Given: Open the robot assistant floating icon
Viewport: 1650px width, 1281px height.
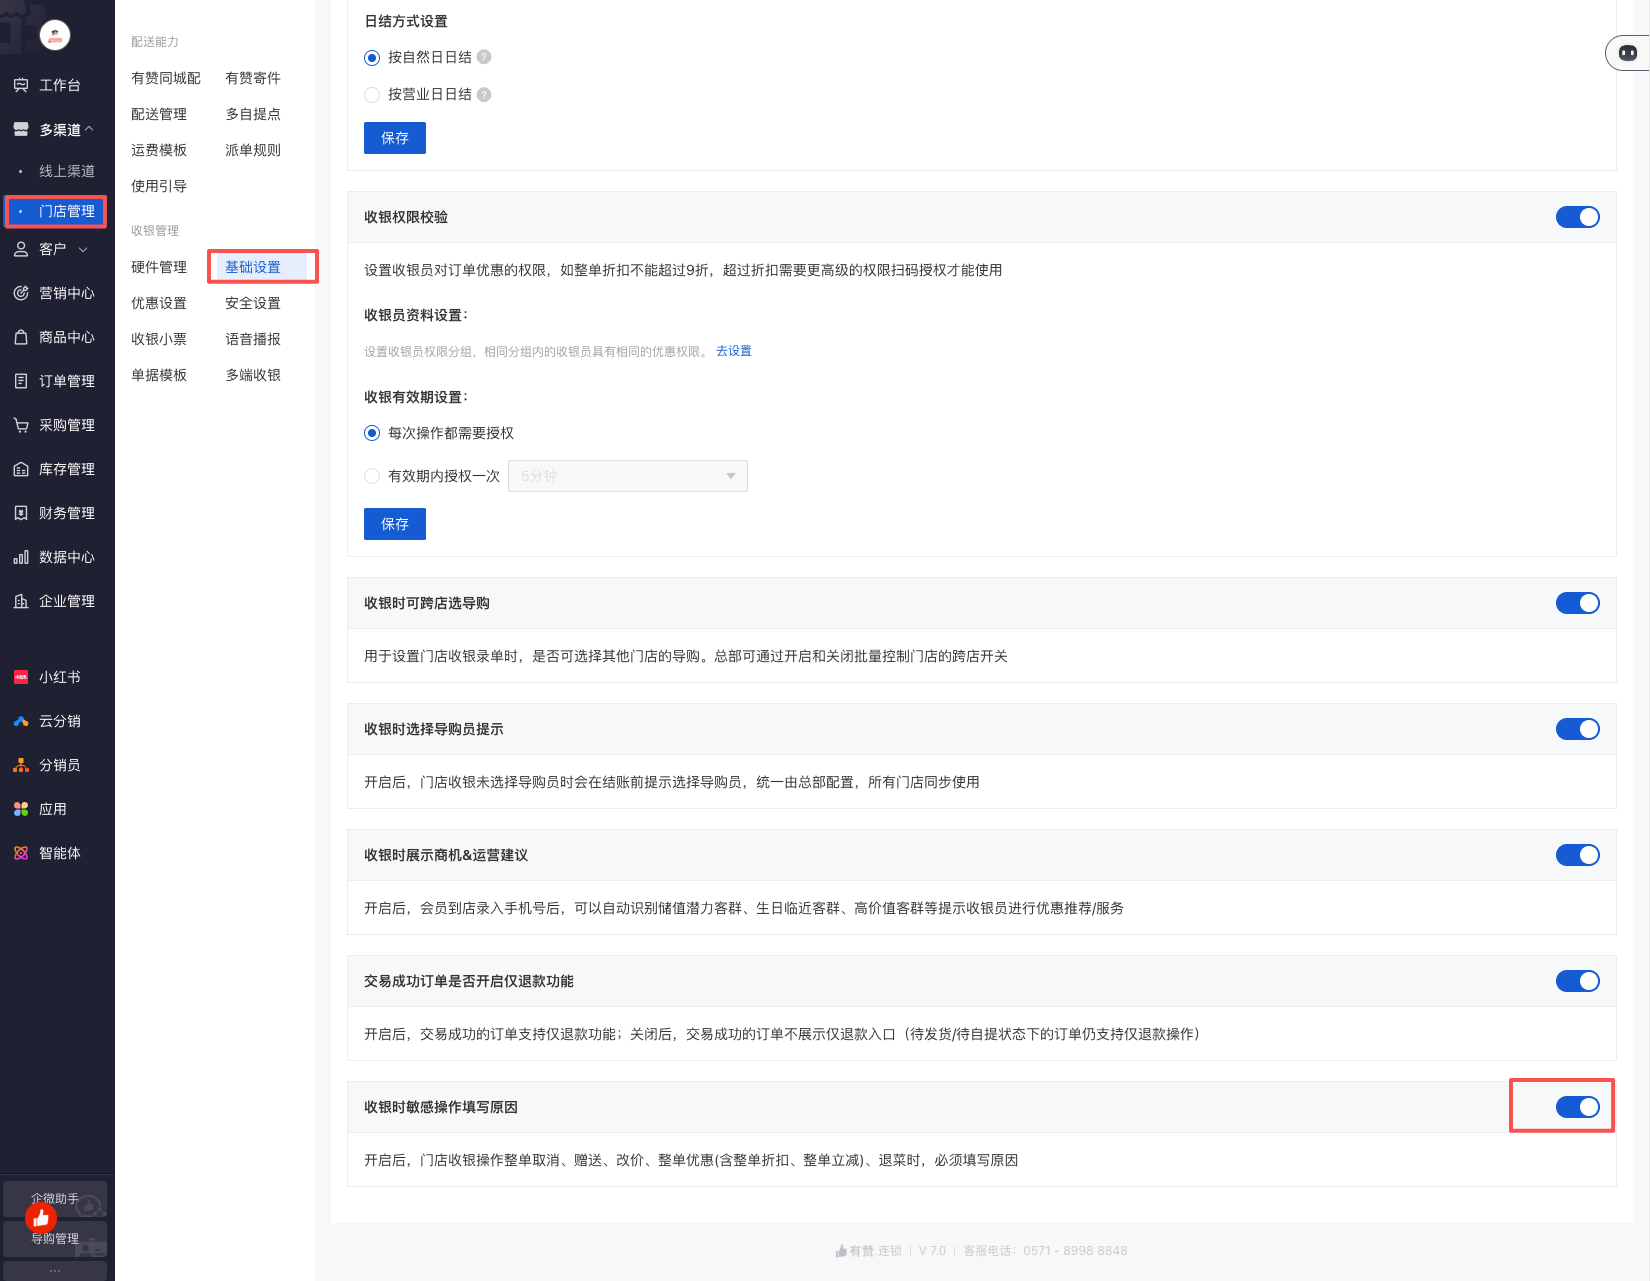Looking at the screenshot, I should [x=1627, y=53].
